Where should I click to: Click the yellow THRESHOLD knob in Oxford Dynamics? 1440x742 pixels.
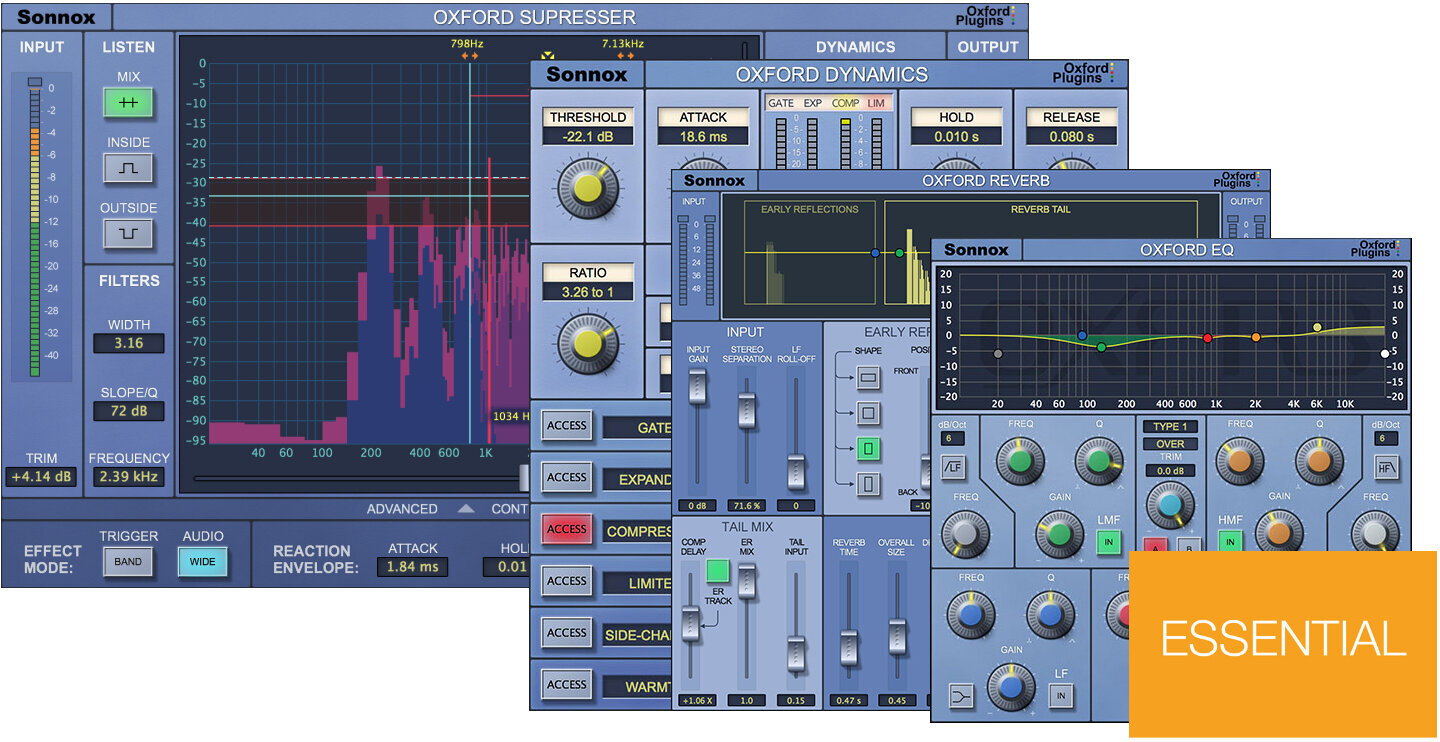click(587, 188)
